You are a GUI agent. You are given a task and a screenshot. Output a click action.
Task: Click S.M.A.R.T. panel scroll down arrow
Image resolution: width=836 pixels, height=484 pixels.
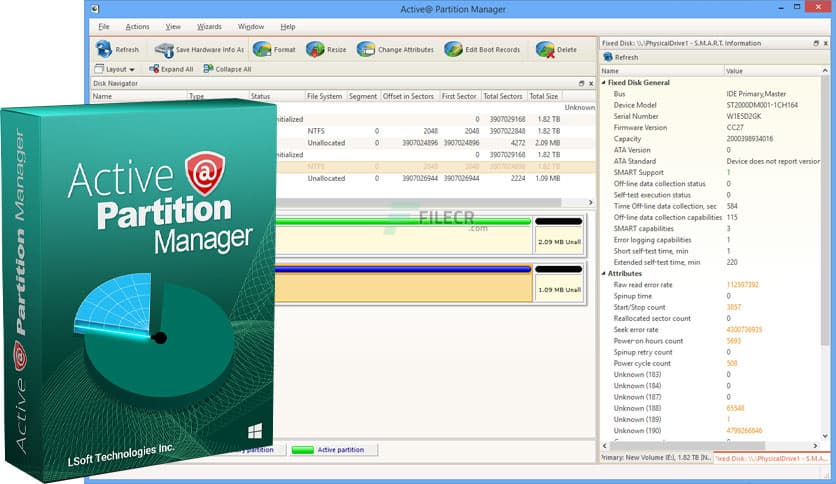click(825, 436)
